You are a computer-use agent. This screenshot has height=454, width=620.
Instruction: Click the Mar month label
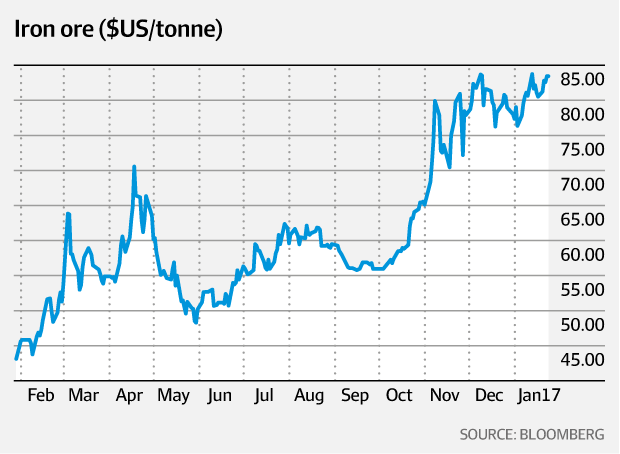click(83, 395)
